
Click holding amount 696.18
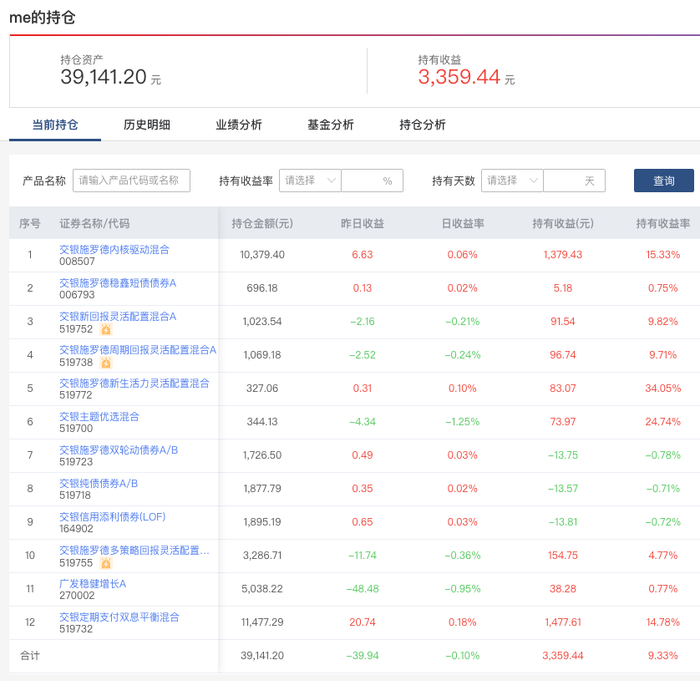[x=262, y=288]
